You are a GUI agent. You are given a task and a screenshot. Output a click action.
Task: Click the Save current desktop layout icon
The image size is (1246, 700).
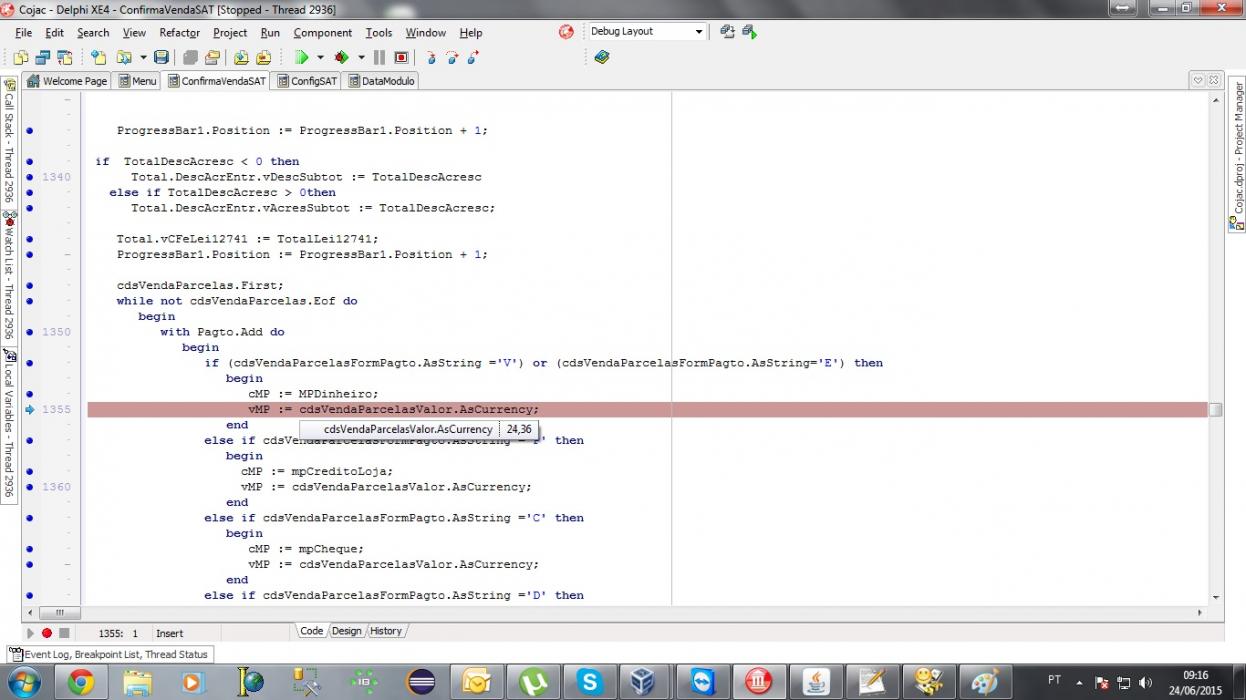pyautogui.click(x=727, y=32)
